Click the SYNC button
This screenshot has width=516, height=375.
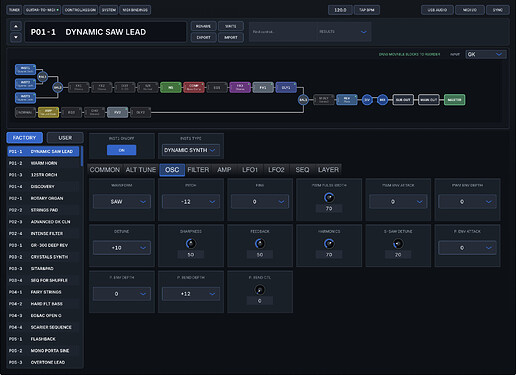coord(498,10)
